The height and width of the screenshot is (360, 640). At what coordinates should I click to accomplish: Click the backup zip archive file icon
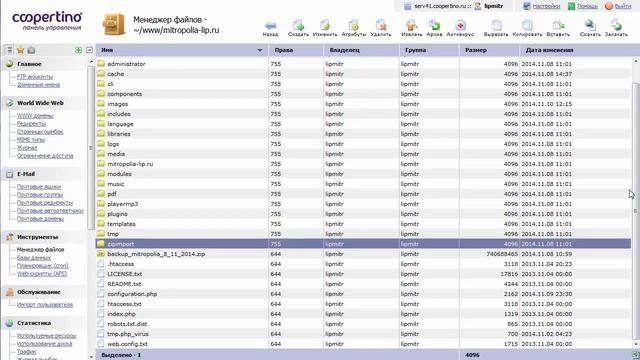(x=101, y=254)
